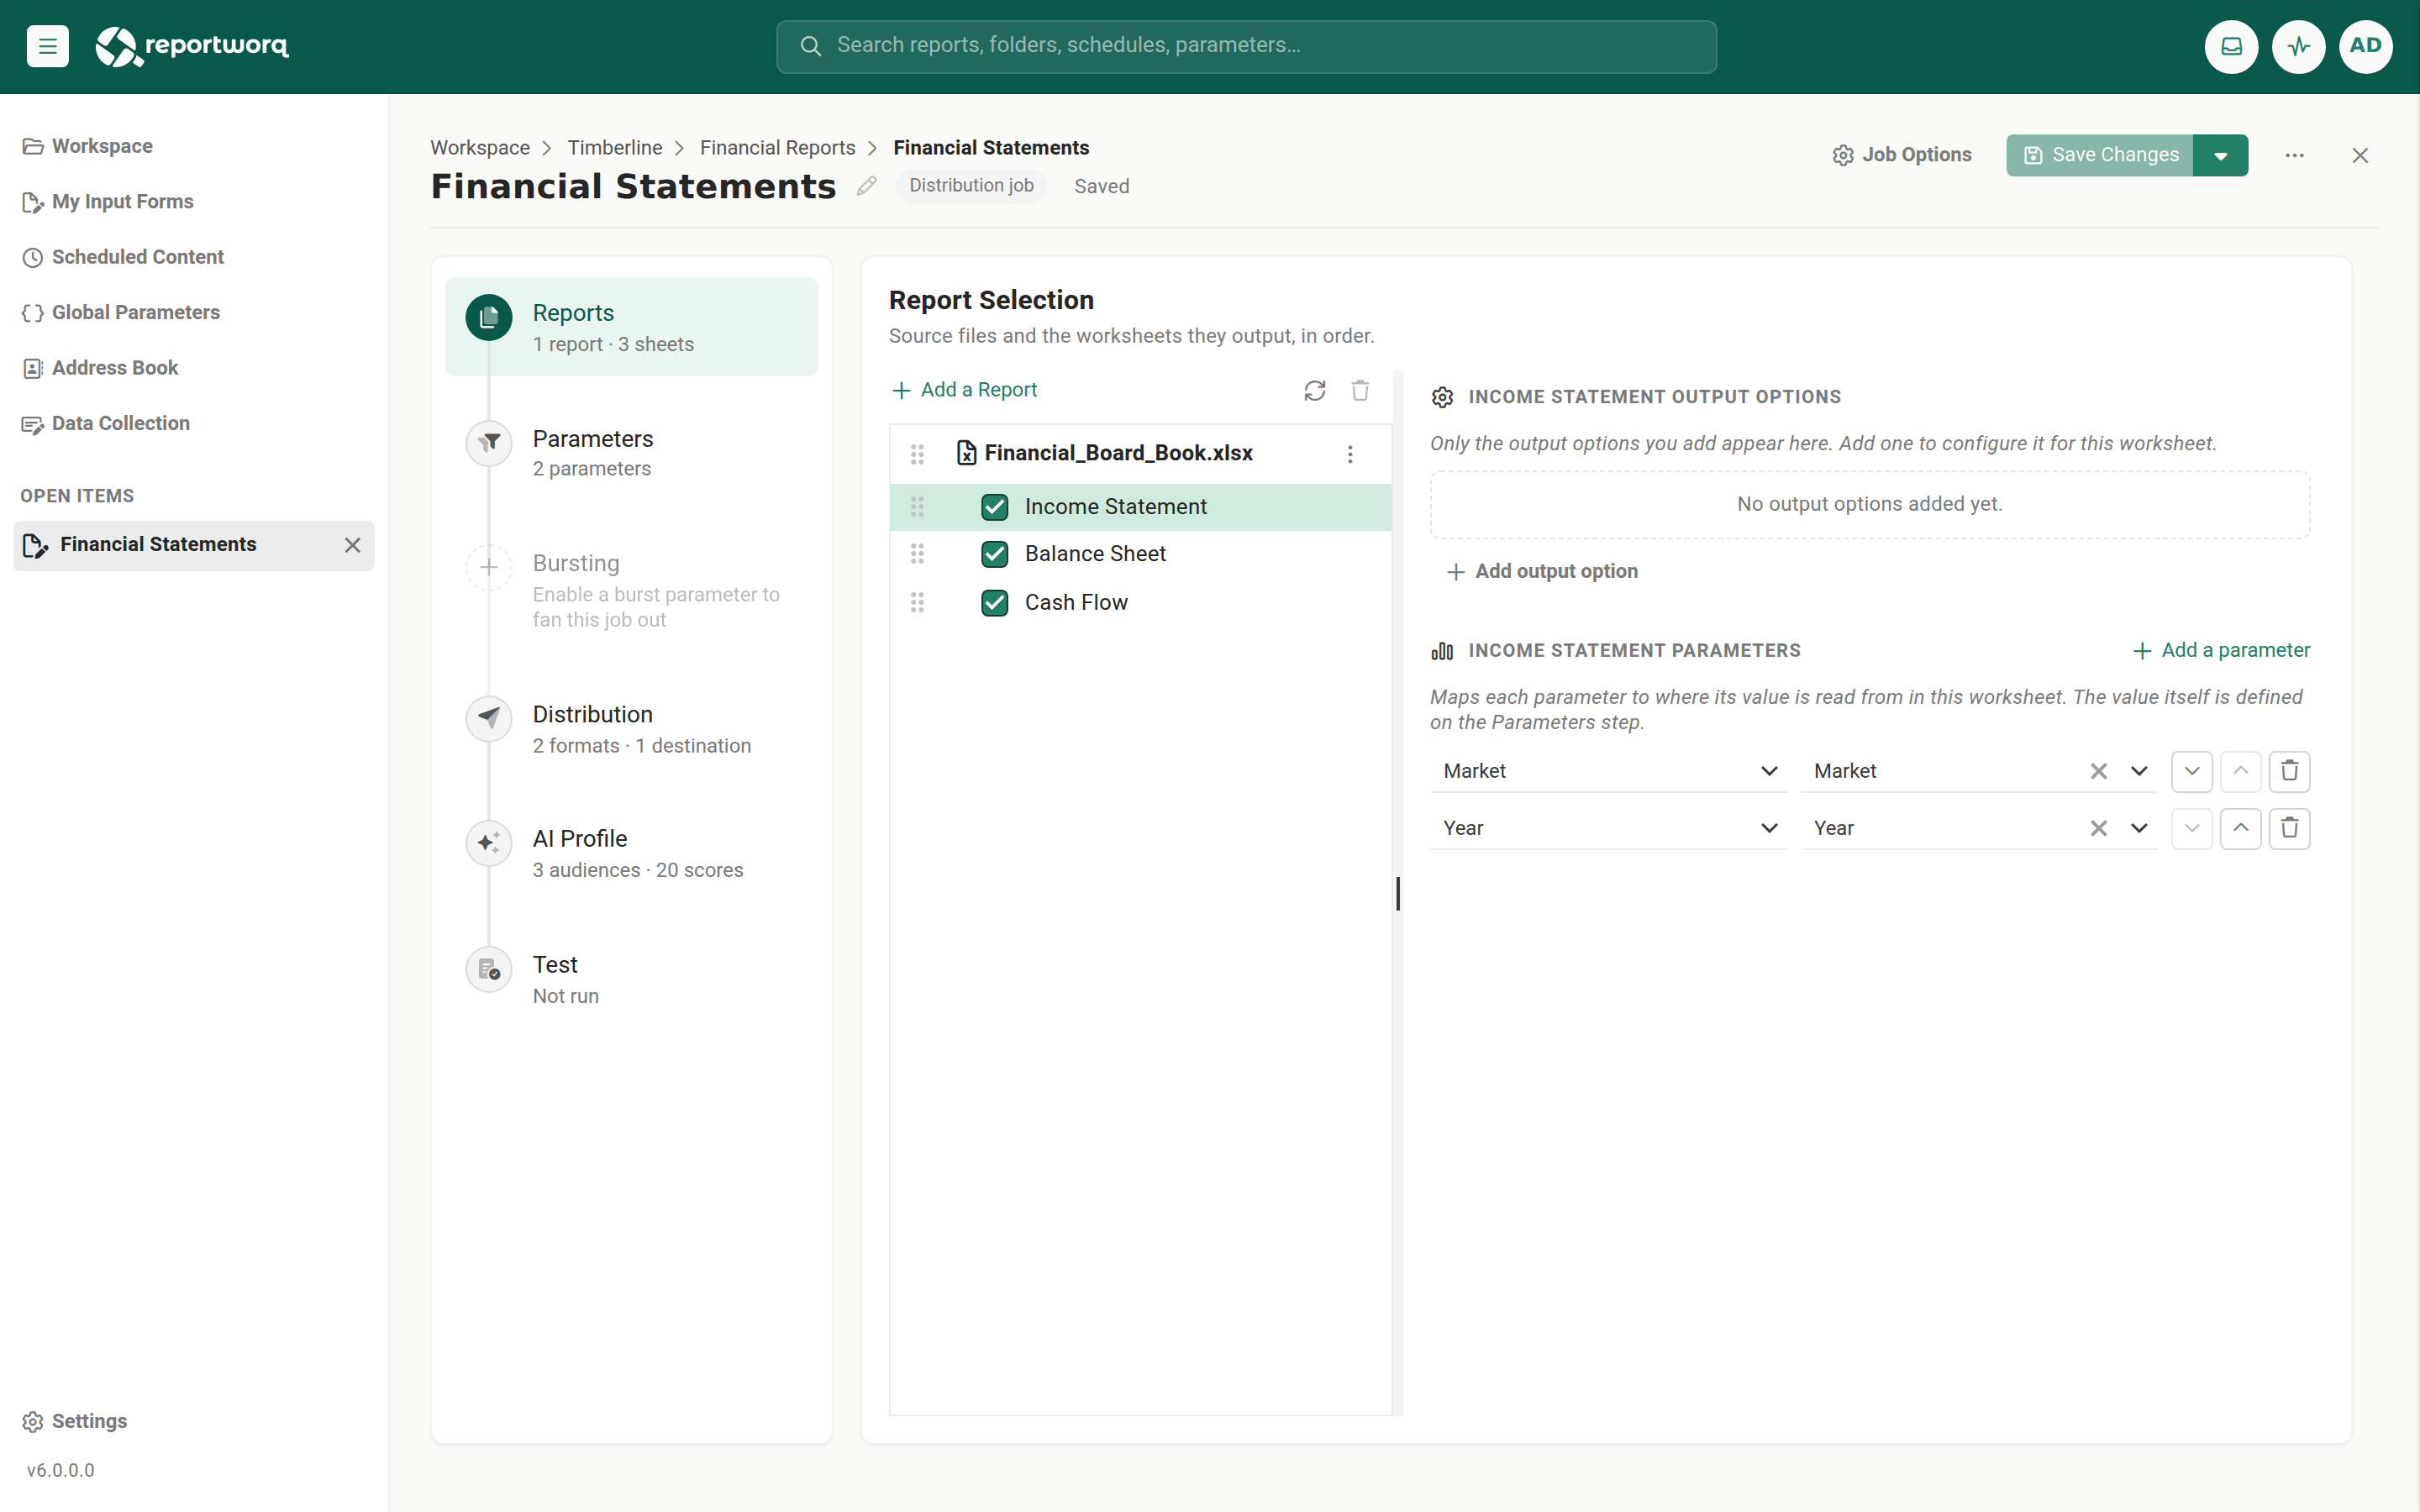
Task: Click the Bursting plus step icon
Action: [489, 567]
